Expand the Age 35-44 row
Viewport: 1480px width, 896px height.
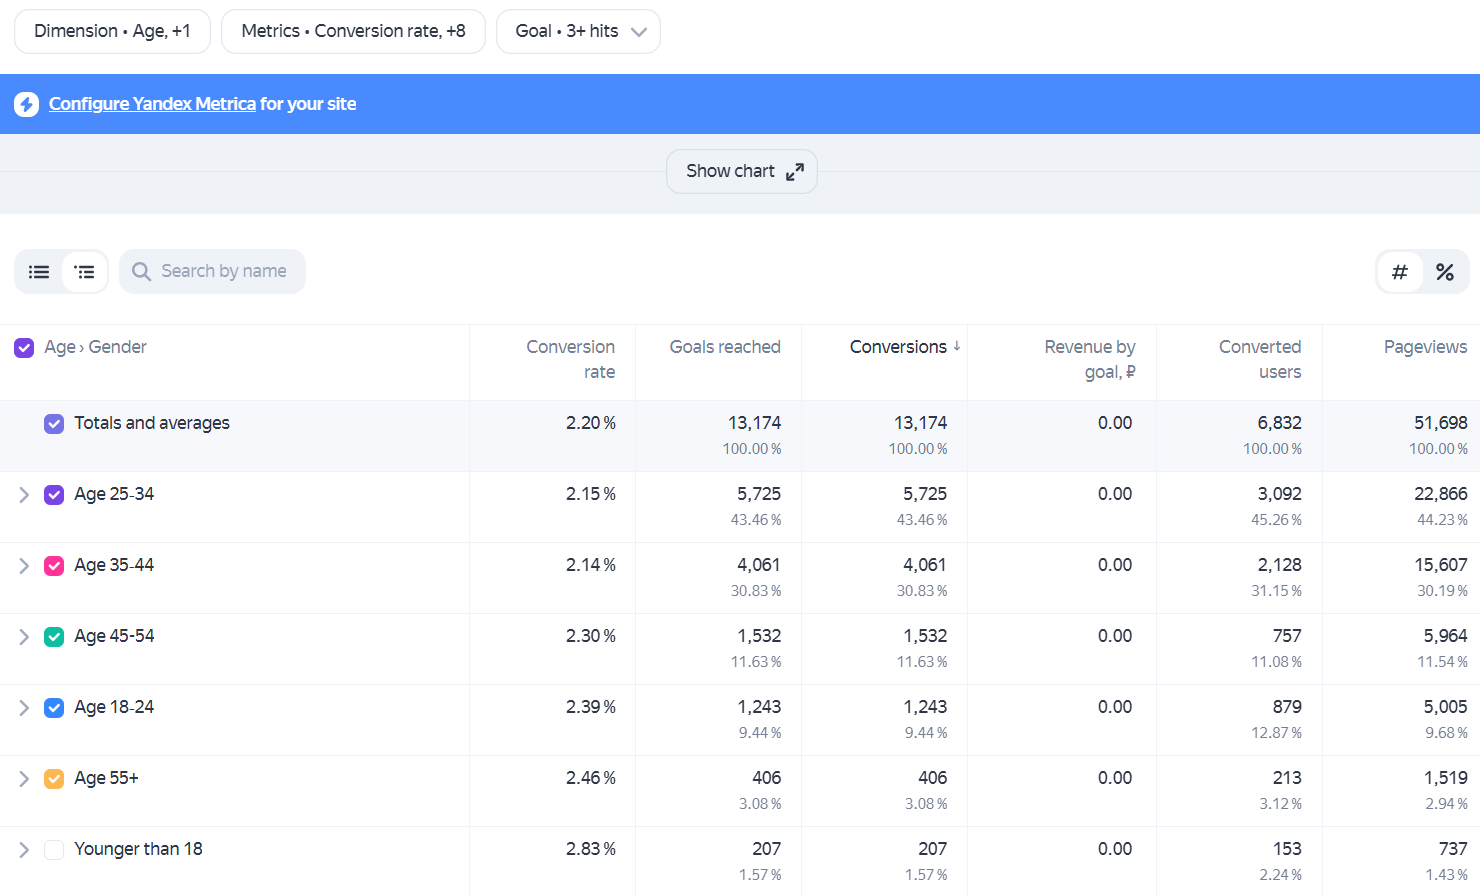(24, 566)
